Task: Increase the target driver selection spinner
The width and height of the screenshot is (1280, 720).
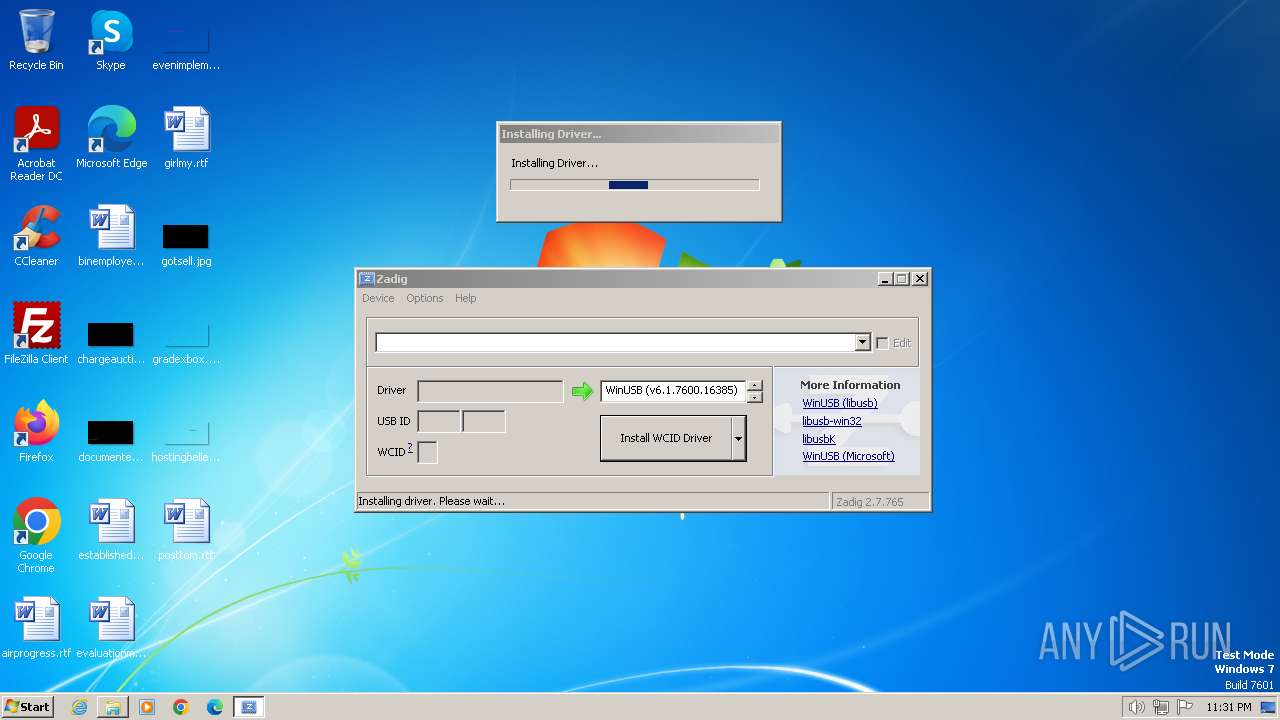Action: tap(755, 385)
